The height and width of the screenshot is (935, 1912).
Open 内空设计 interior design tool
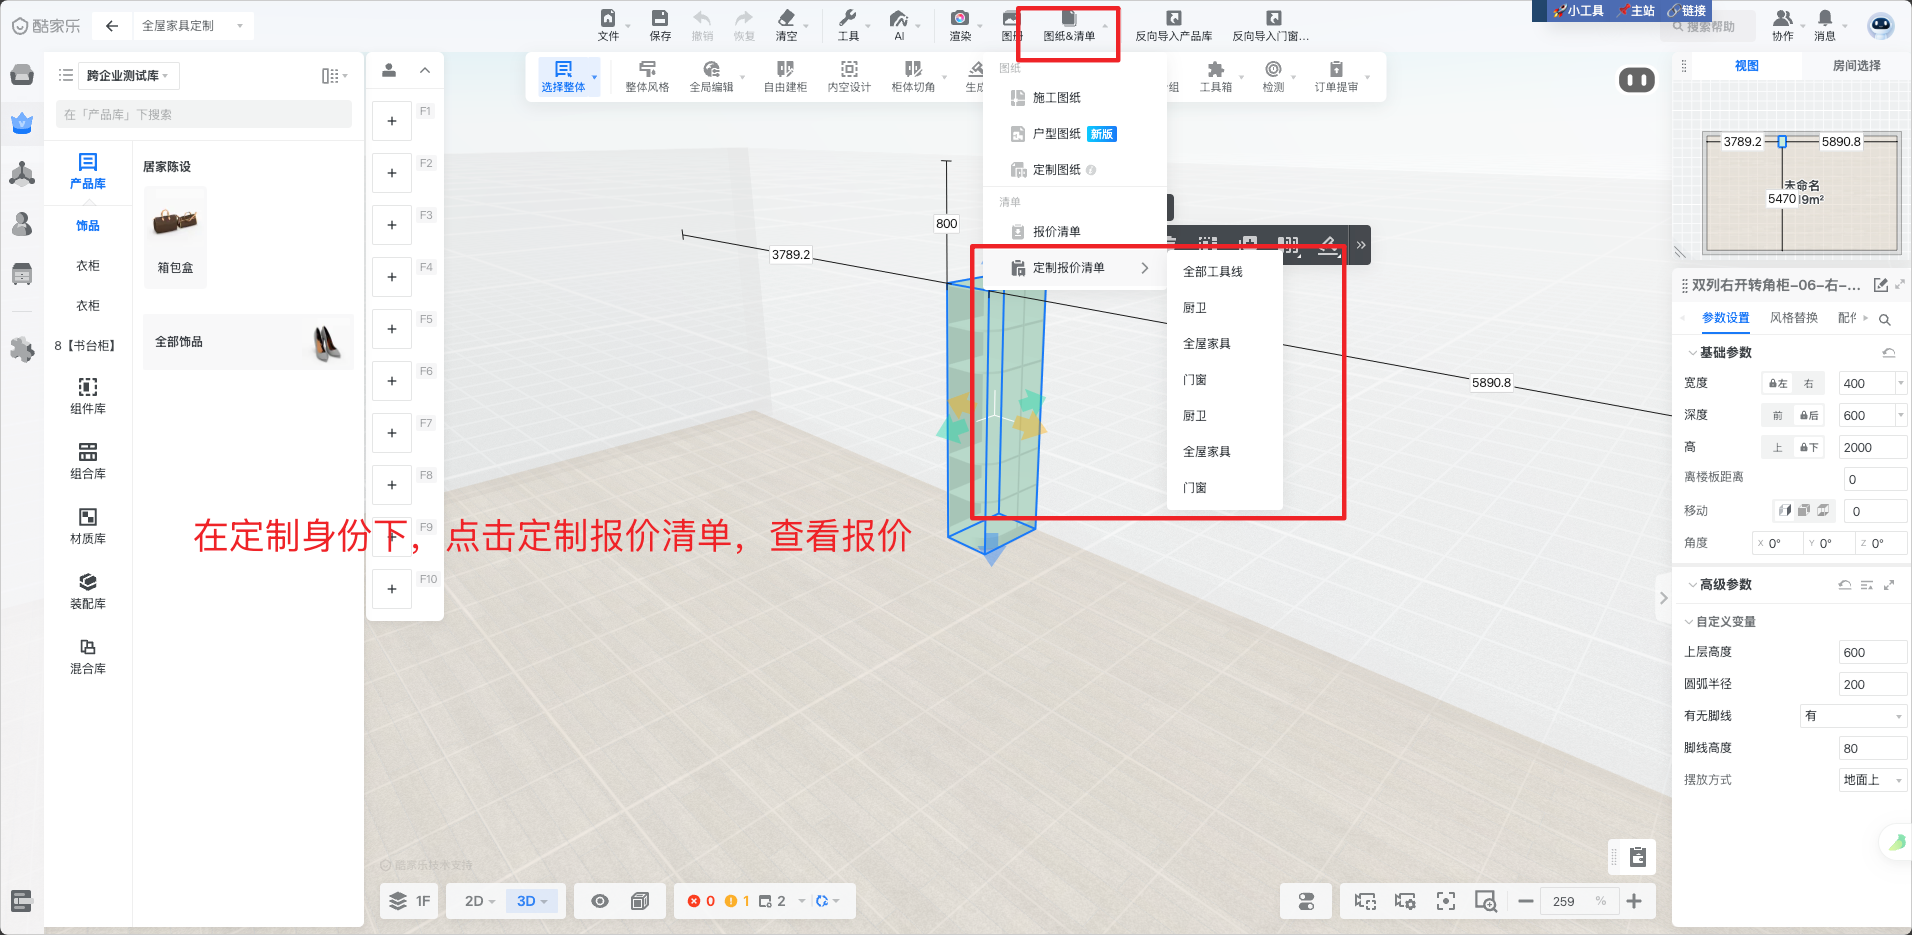tap(848, 76)
